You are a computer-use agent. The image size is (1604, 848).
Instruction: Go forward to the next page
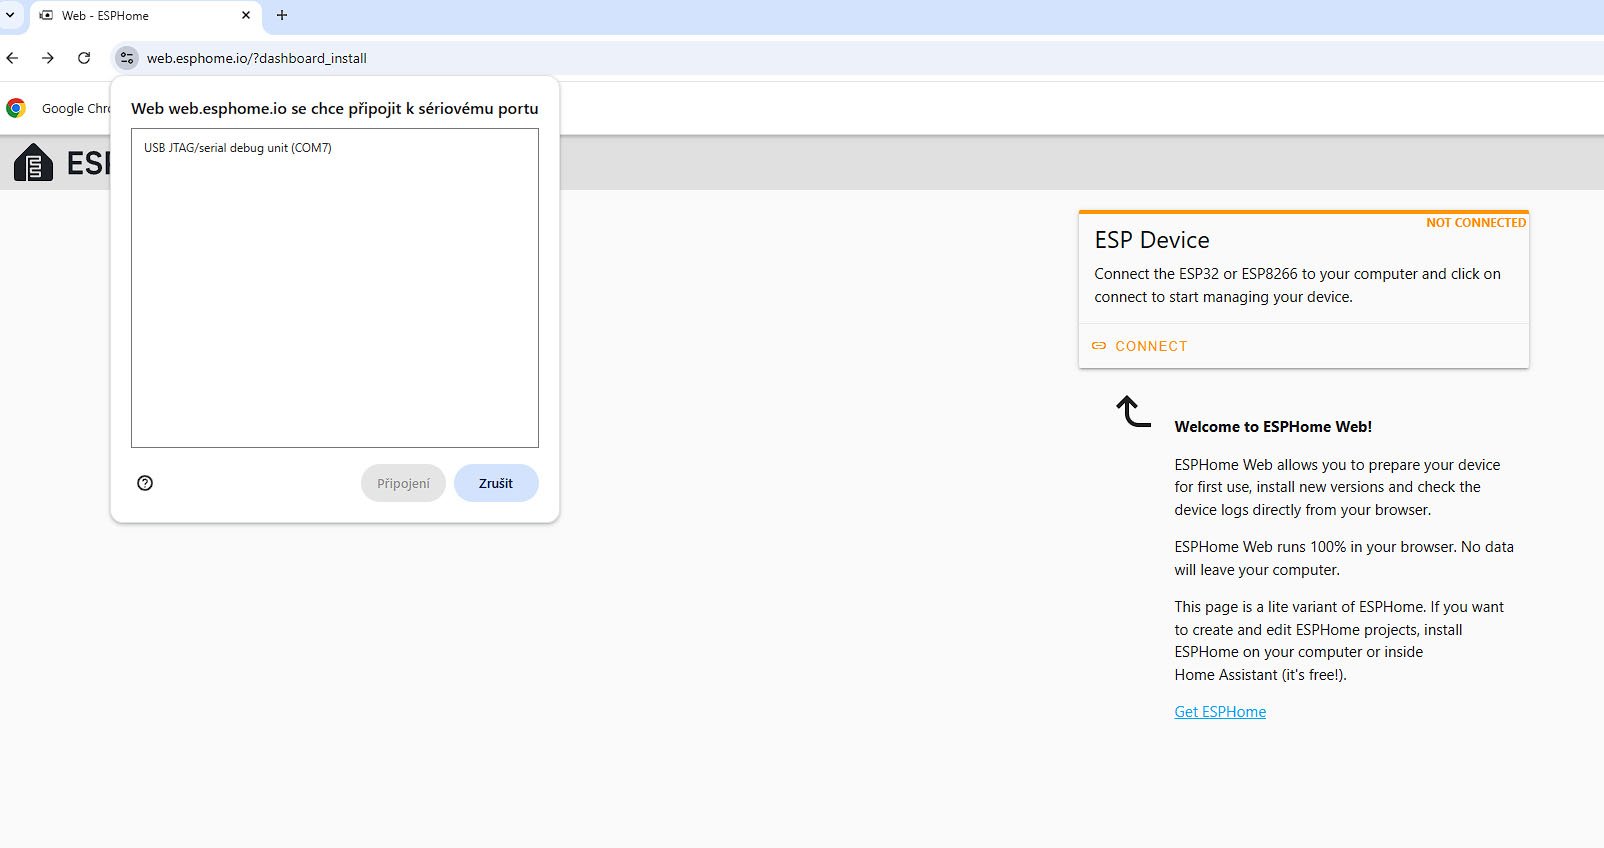(x=48, y=58)
